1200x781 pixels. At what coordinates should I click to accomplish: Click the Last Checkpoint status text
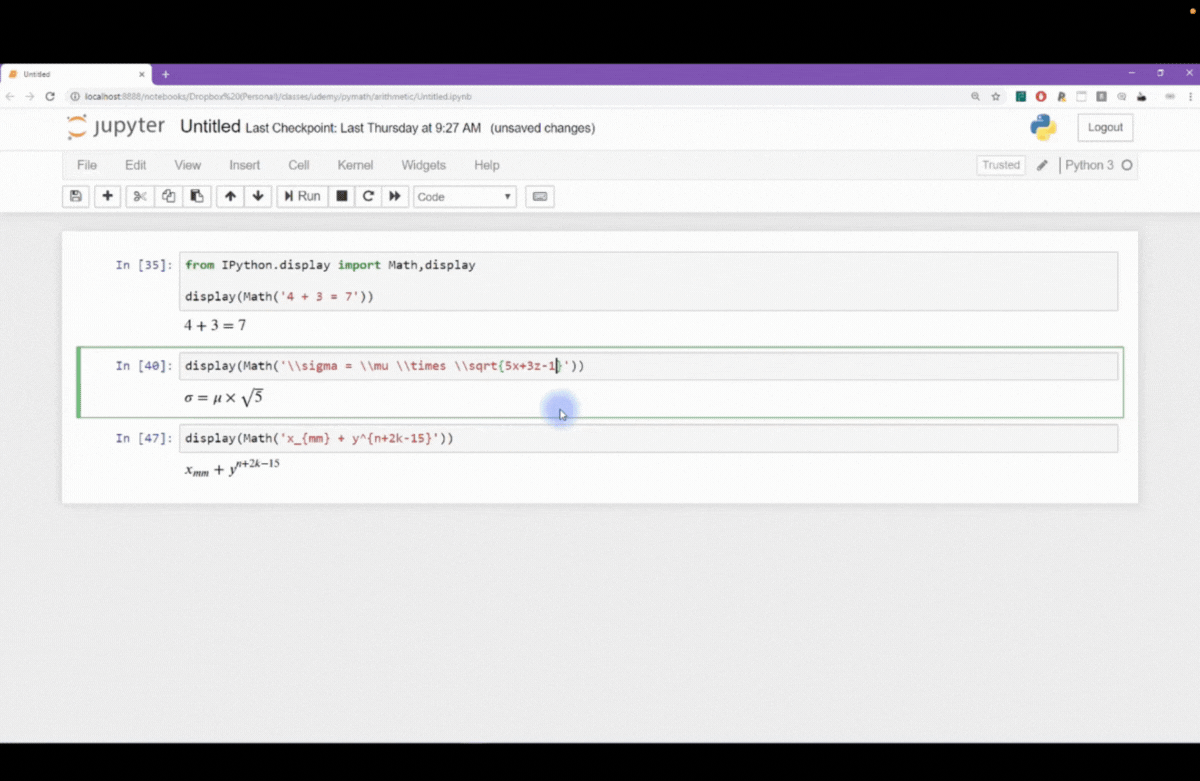point(363,128)
